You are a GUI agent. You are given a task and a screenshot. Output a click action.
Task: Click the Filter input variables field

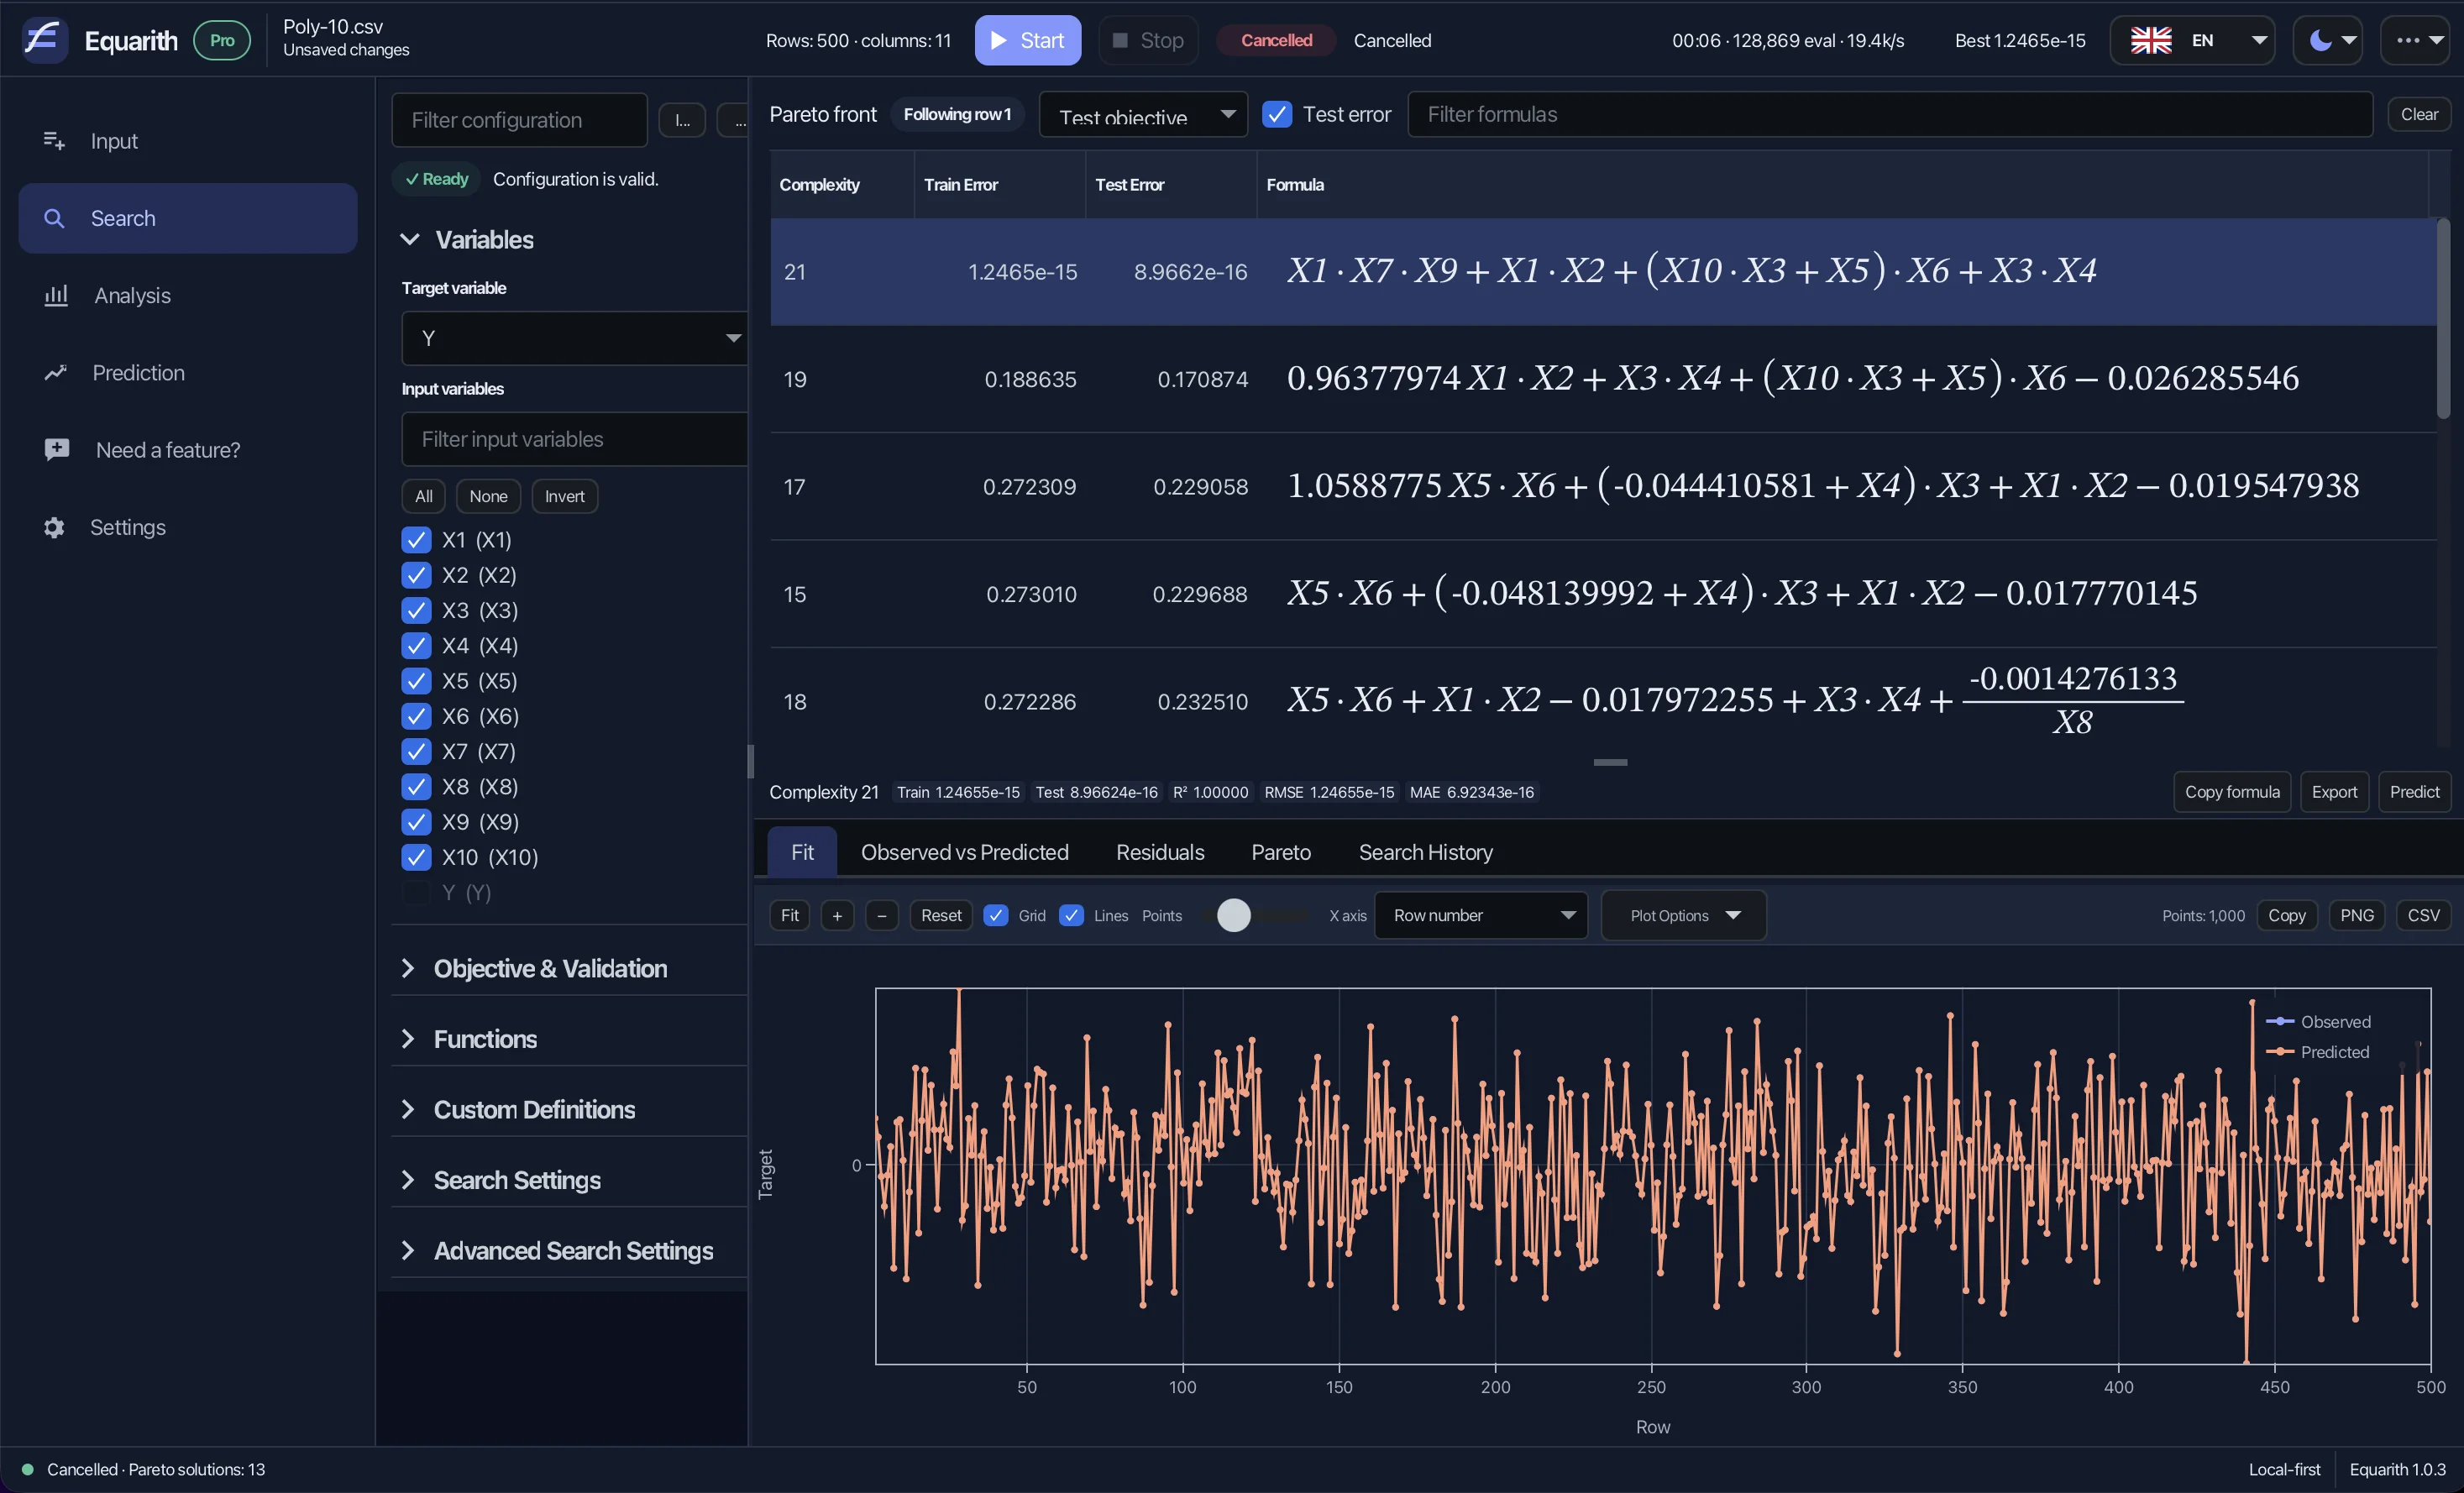click(x=574, y=439)
